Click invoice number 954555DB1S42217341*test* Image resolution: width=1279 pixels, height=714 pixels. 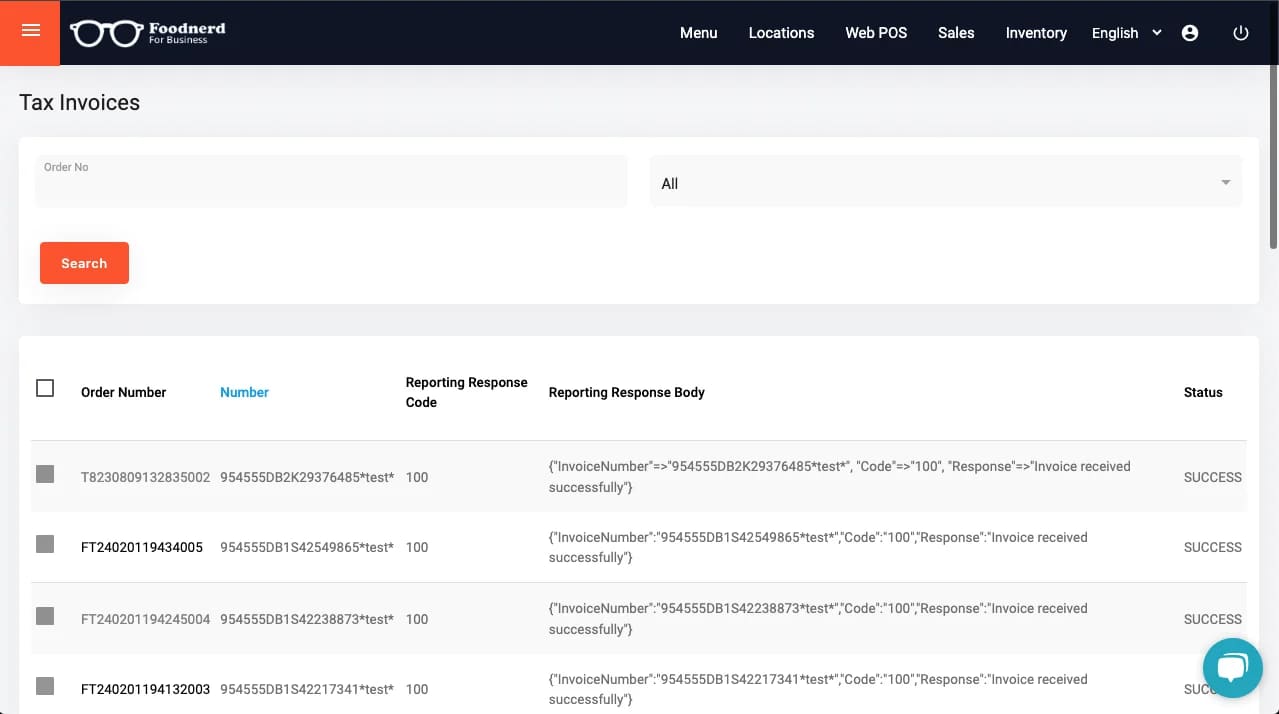tap(307, 689)
